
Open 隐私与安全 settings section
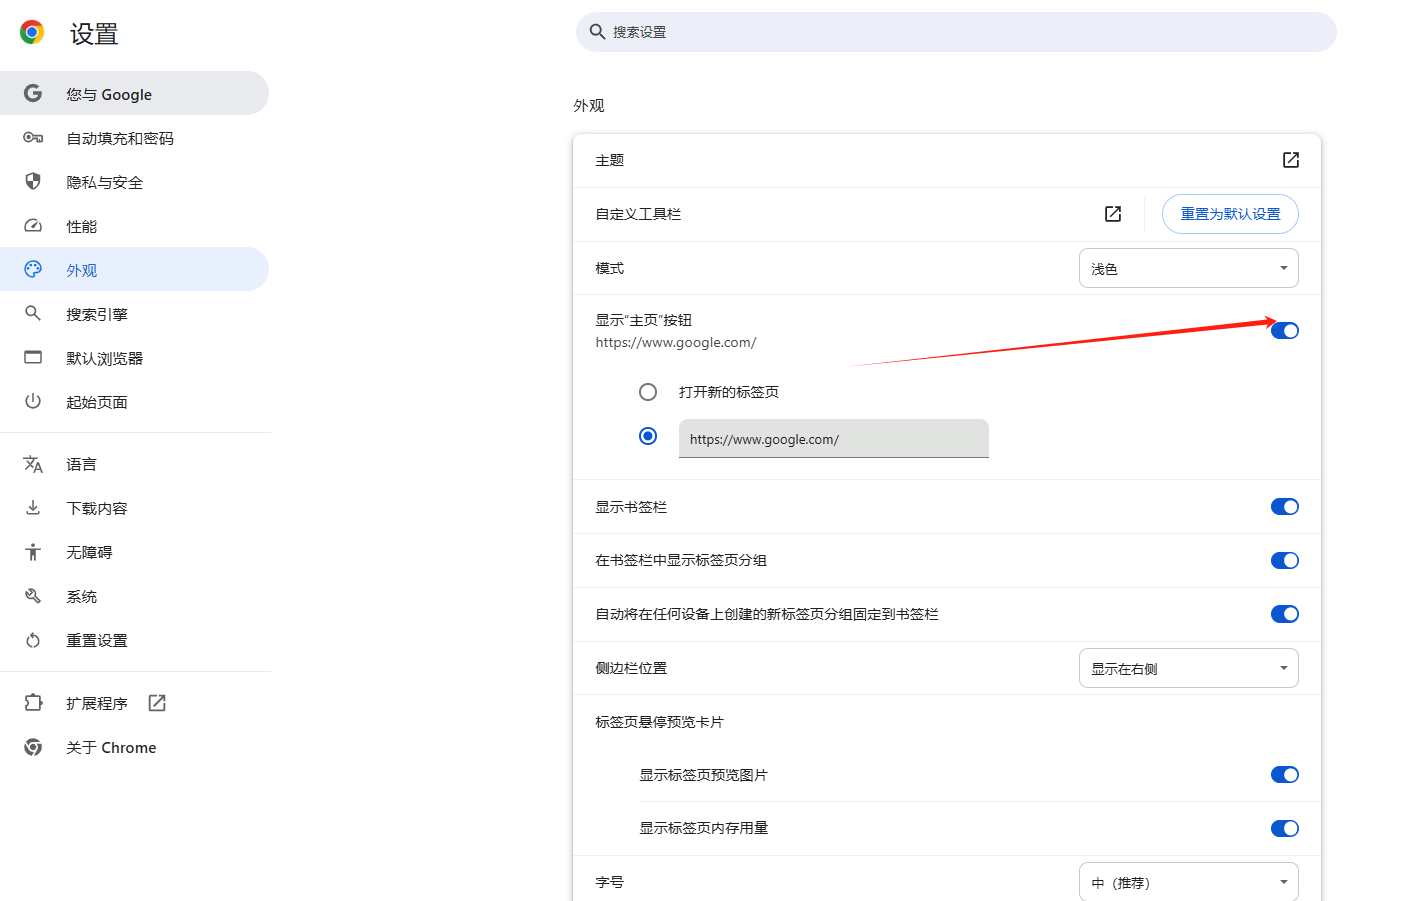(x=134, y=182)
